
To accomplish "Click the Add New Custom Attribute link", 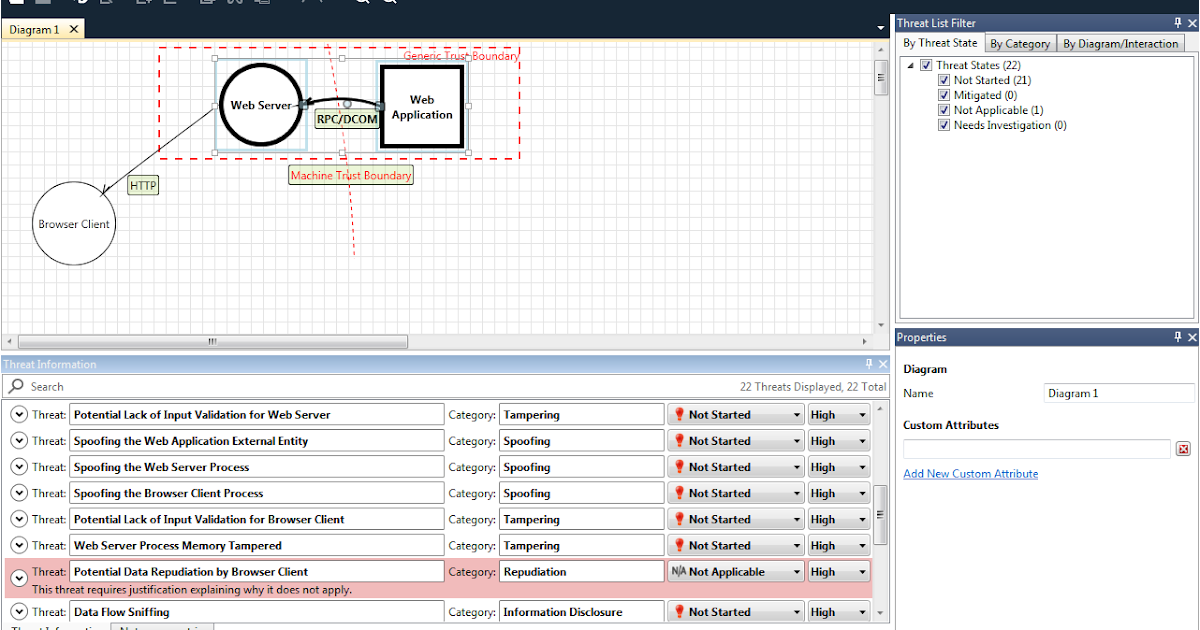I will tap(970, 474).
